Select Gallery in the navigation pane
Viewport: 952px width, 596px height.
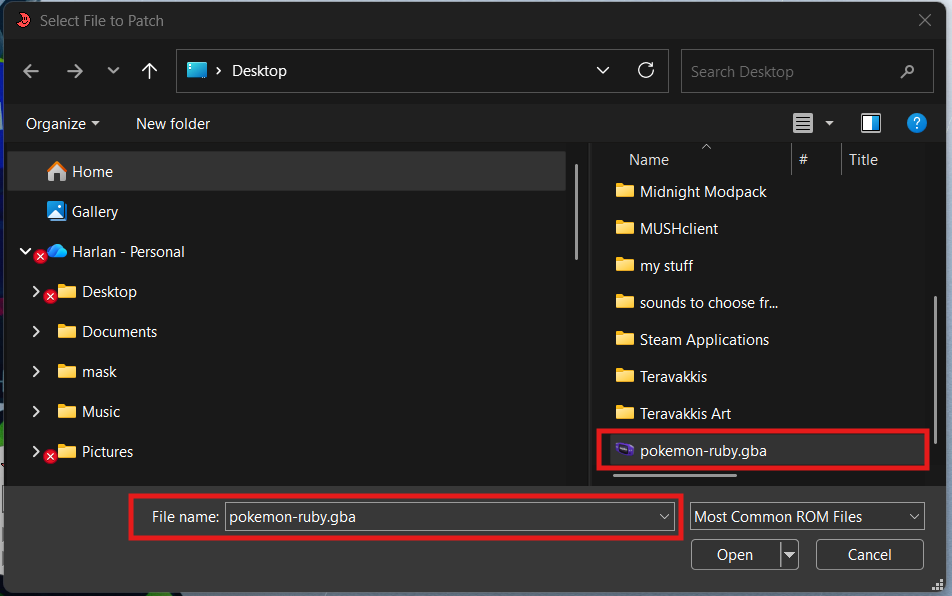pyautogui.click(x=95, y=212)
